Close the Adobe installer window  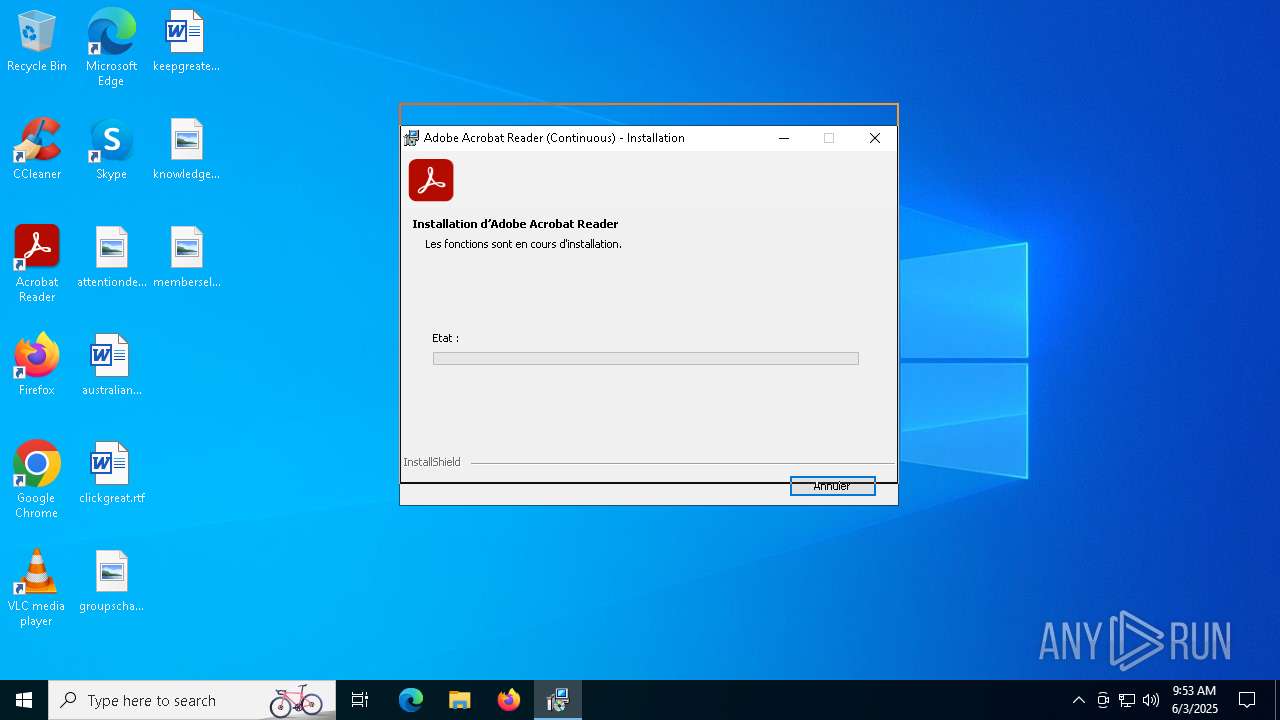(875, 138)
